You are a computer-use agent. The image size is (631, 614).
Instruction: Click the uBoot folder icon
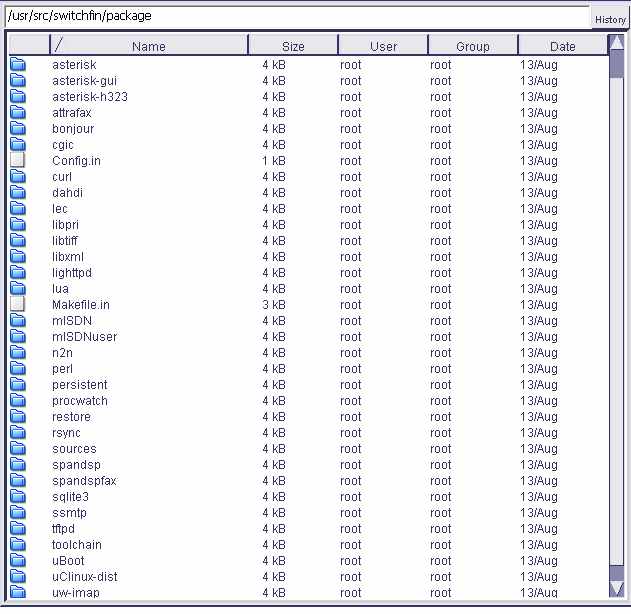click(x=18, y=560)
